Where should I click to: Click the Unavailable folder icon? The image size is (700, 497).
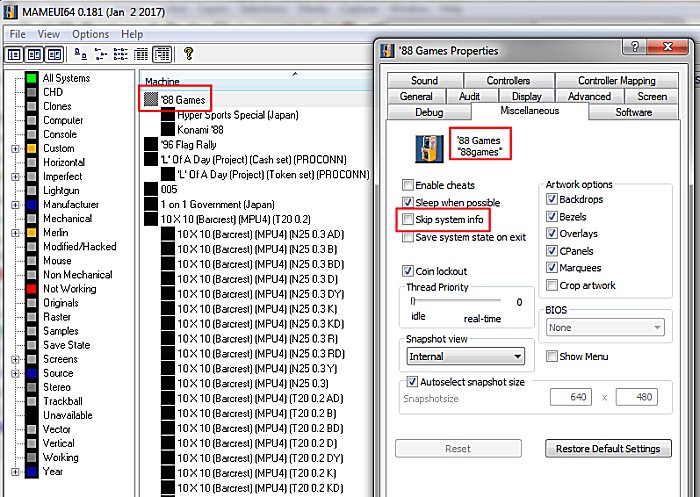point(31,415)
